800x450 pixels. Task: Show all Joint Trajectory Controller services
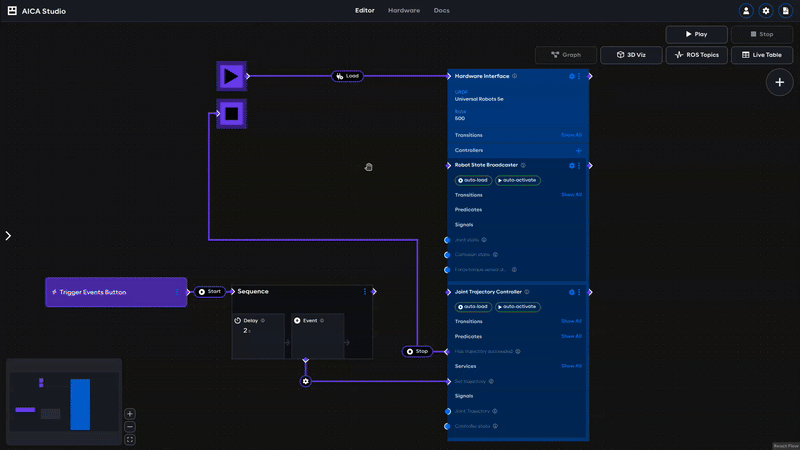(x=570, y=366)
